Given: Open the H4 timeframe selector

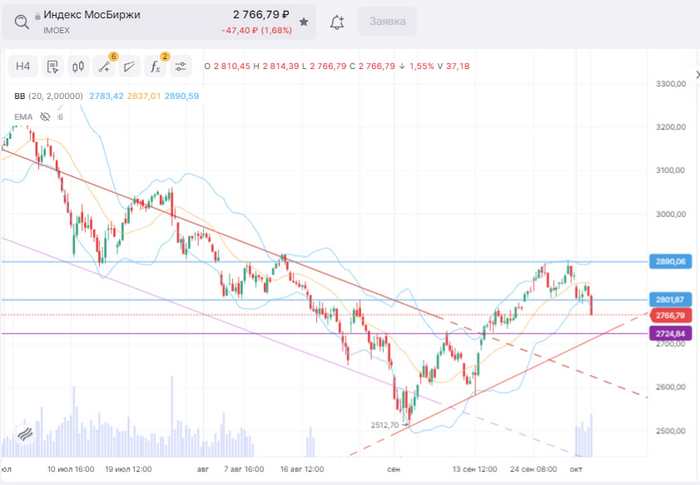Looking at the screenshot, I should point(23,67).
